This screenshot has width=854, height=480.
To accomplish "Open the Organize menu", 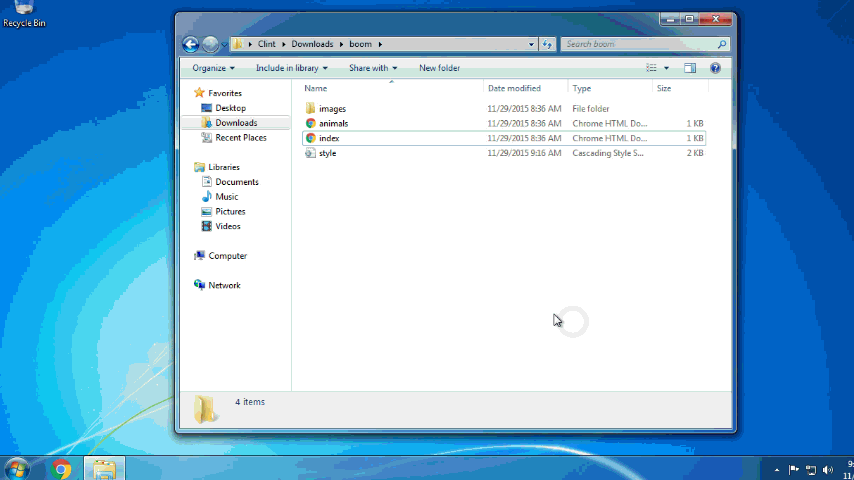I will 214,68.
